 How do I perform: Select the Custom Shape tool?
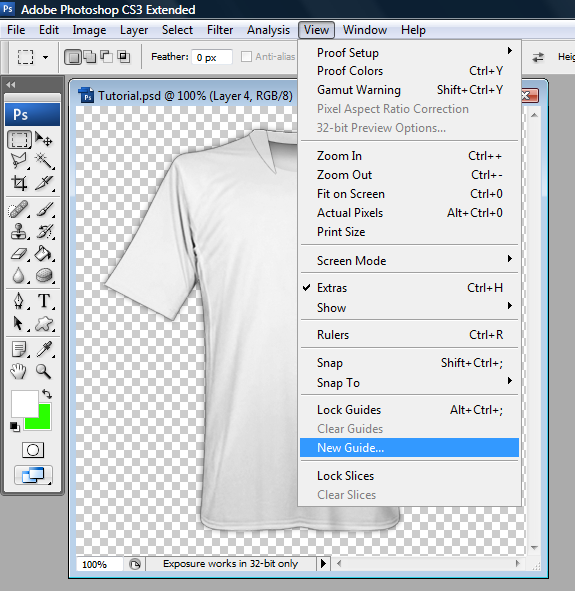coord(44,323)
